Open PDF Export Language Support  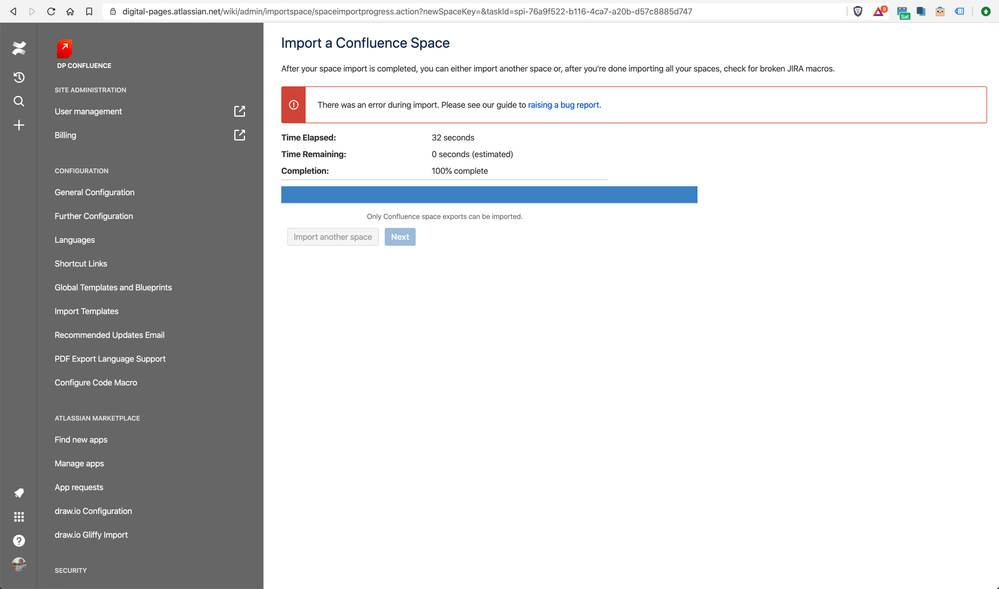click(110, 359)
